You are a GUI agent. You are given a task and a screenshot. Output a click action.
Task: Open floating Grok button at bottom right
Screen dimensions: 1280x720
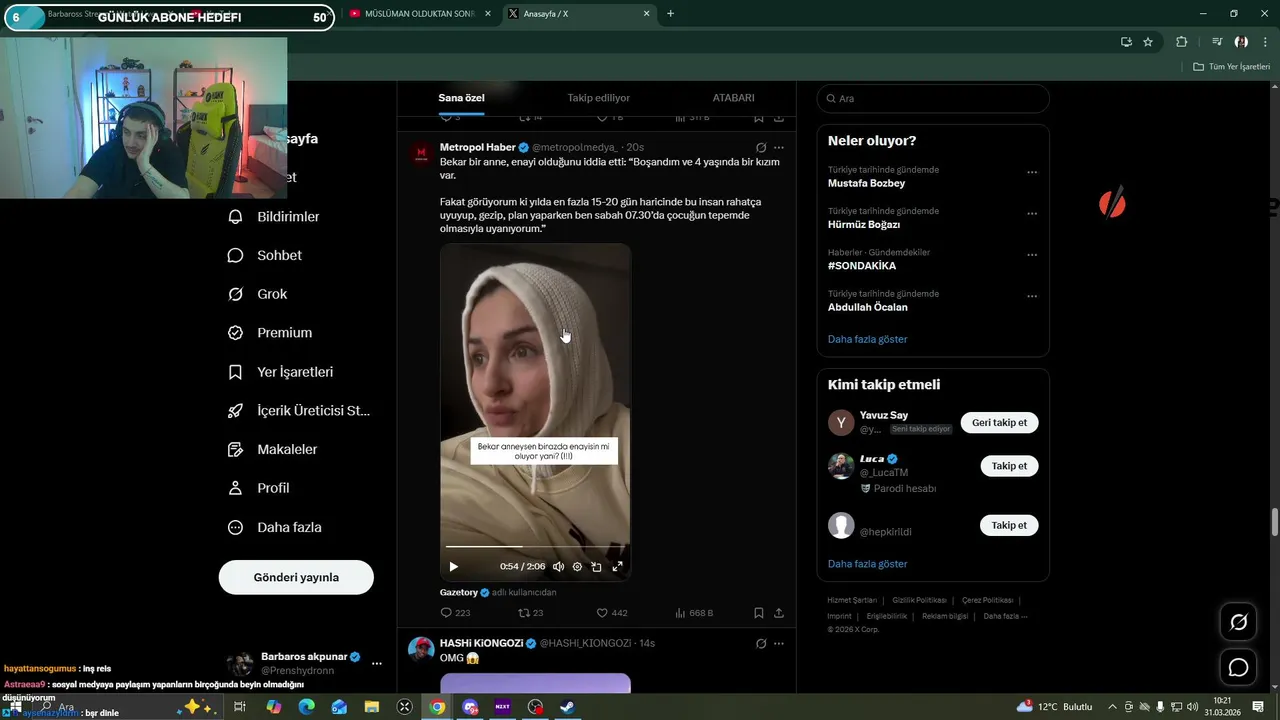tap(1238, 622)
